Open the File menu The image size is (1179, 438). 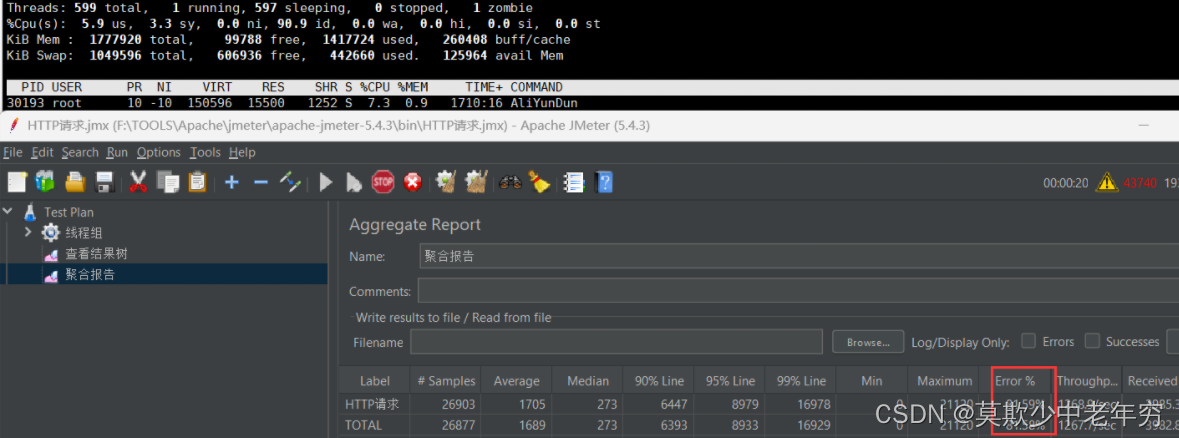click(x=13, y=153)
